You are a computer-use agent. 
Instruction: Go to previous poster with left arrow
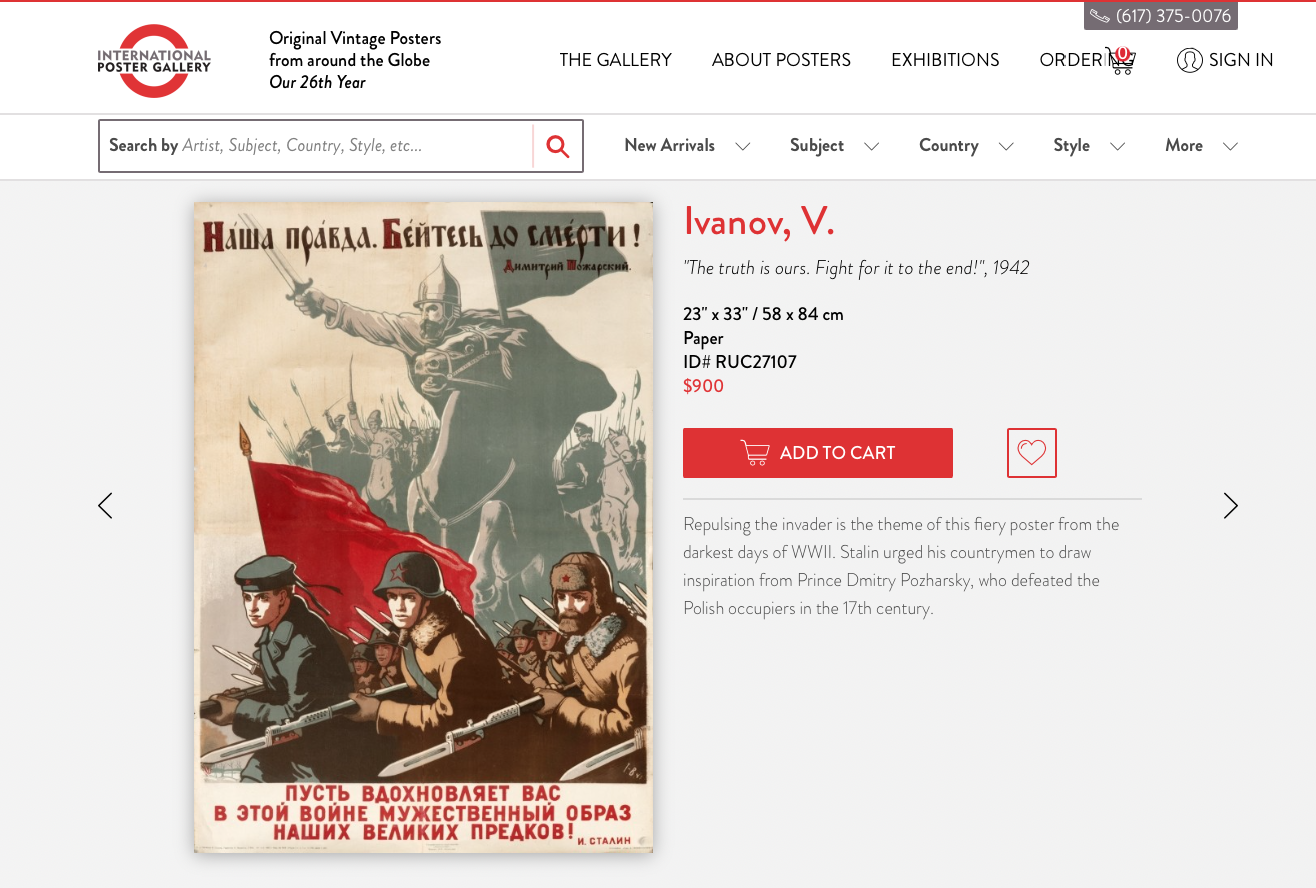click(105, 506)
